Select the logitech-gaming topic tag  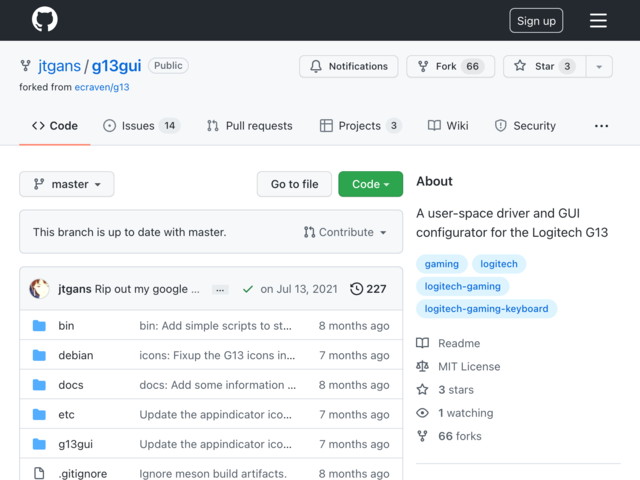[462, 287]
